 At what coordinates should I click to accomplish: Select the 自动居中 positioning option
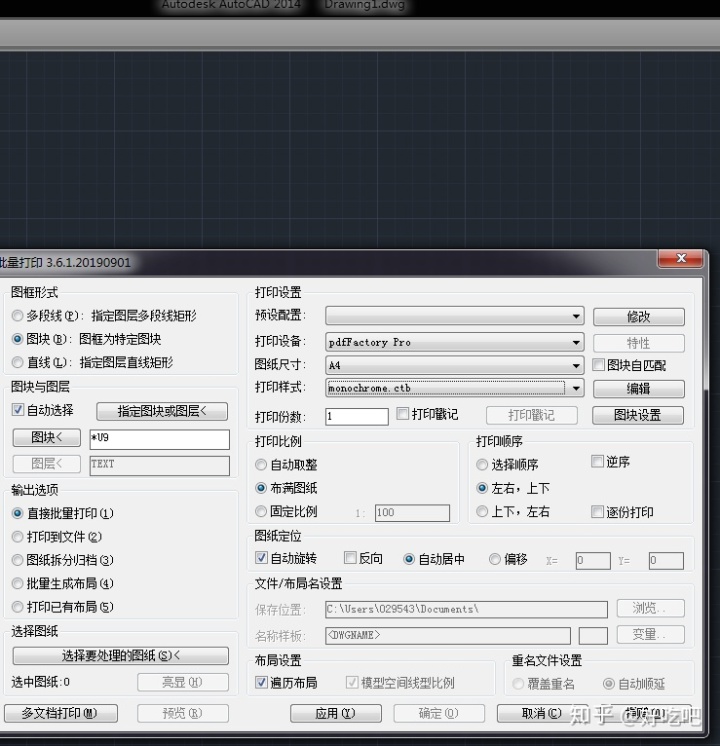[409, 560]
